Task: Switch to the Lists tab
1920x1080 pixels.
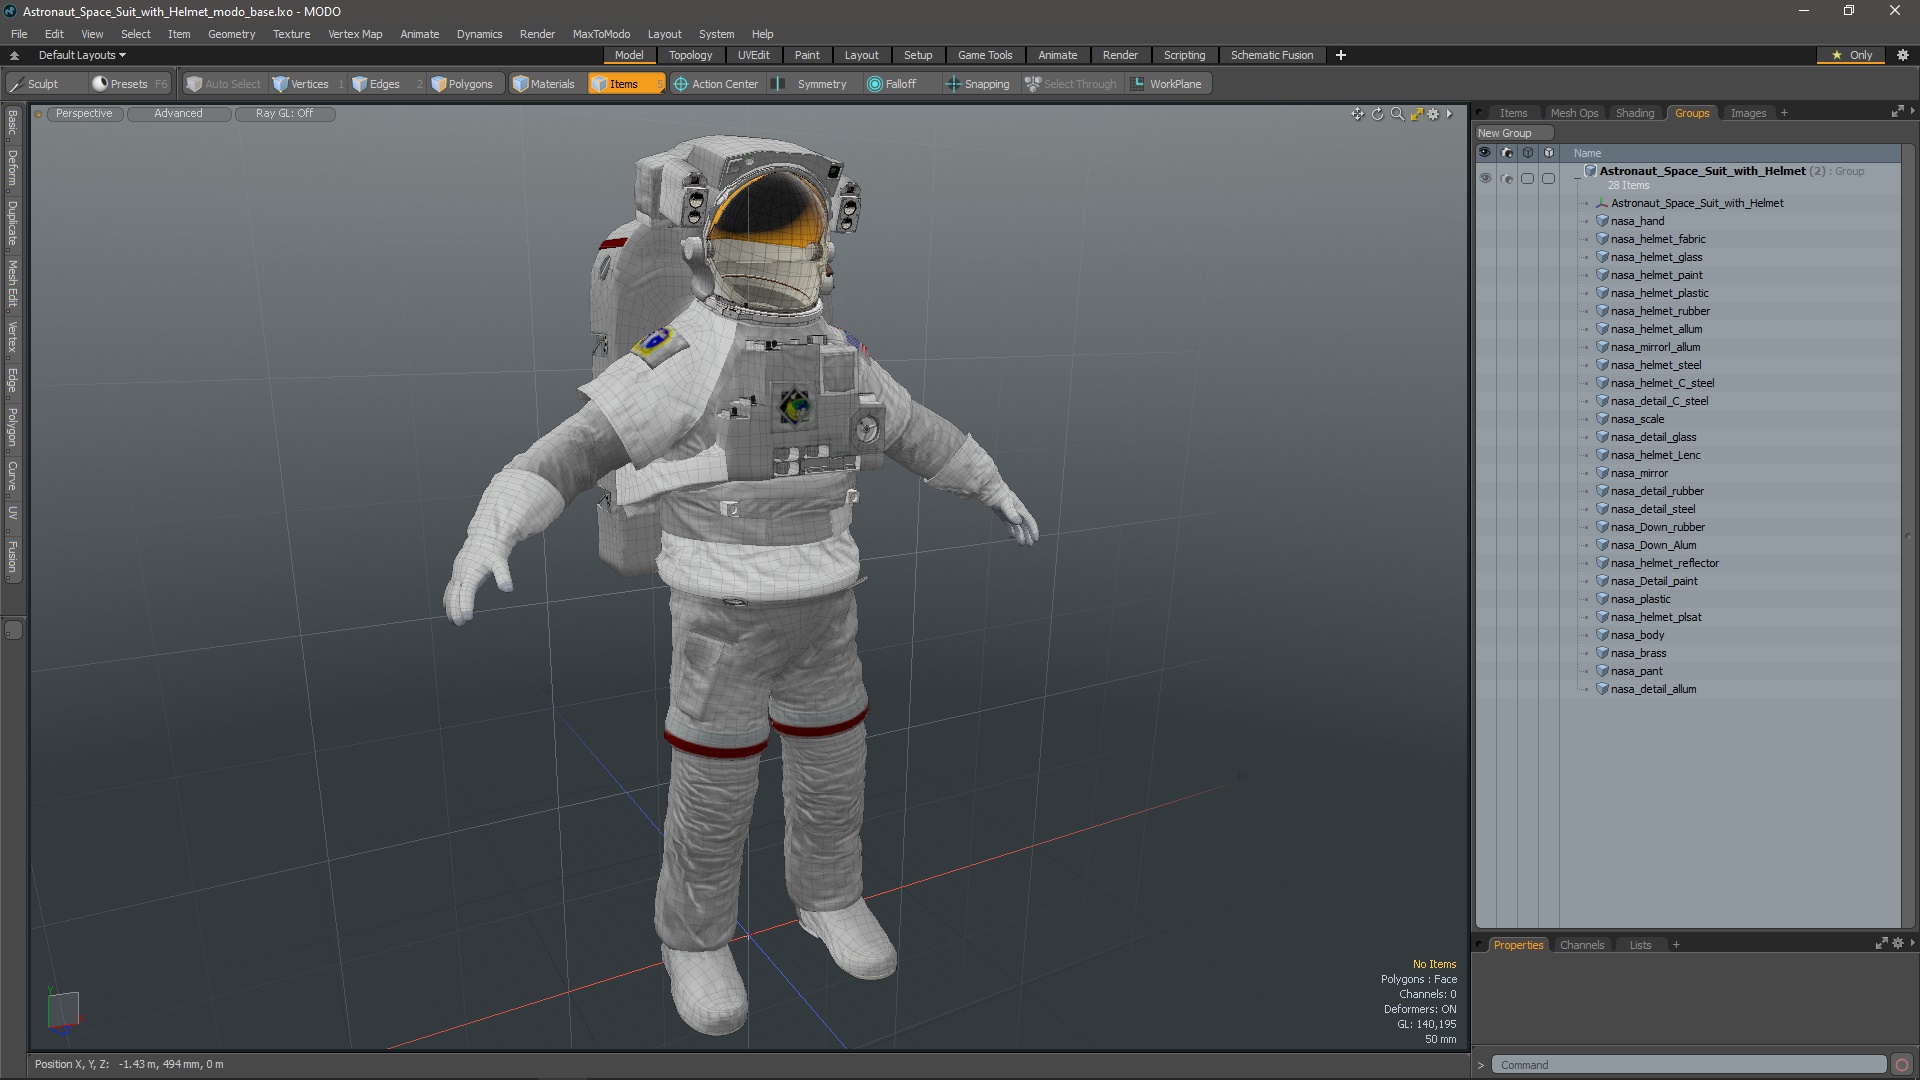Action: coord(1640,945)
